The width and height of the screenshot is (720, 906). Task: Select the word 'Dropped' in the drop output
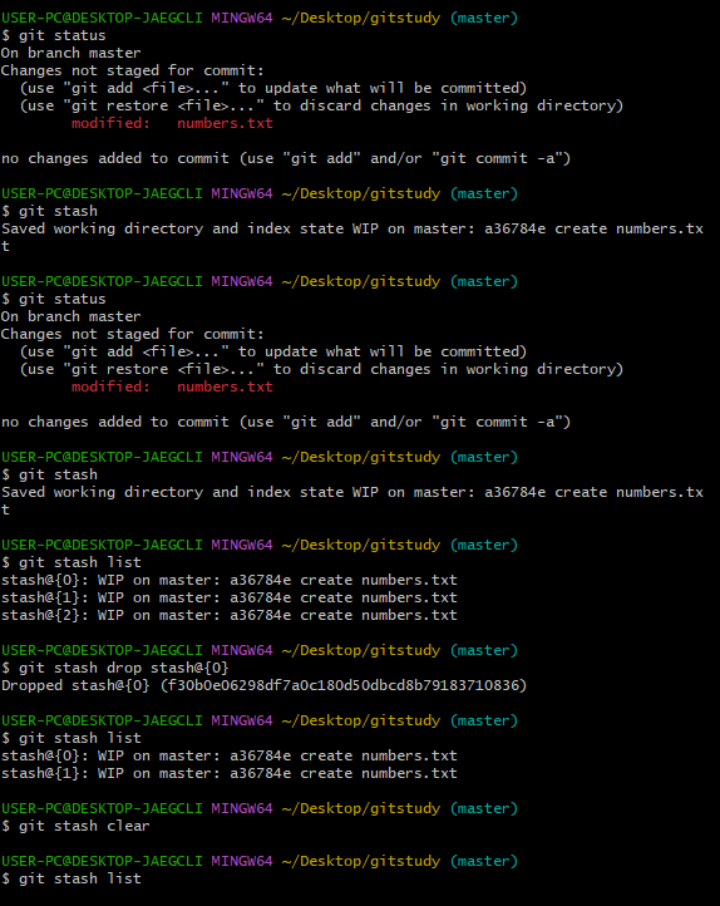coord(32,686)
